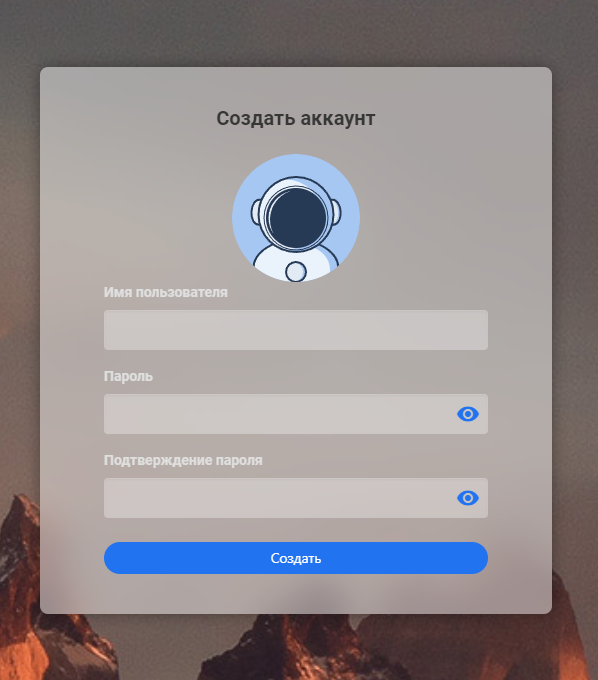Click the Создать аккаунт heading
Image resolution: width=598 pixels, height=680 pixels.
pos(296,118)
